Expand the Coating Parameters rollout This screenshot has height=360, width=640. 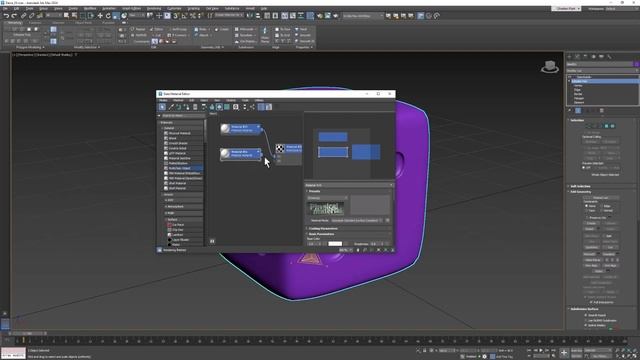[322, 229]
